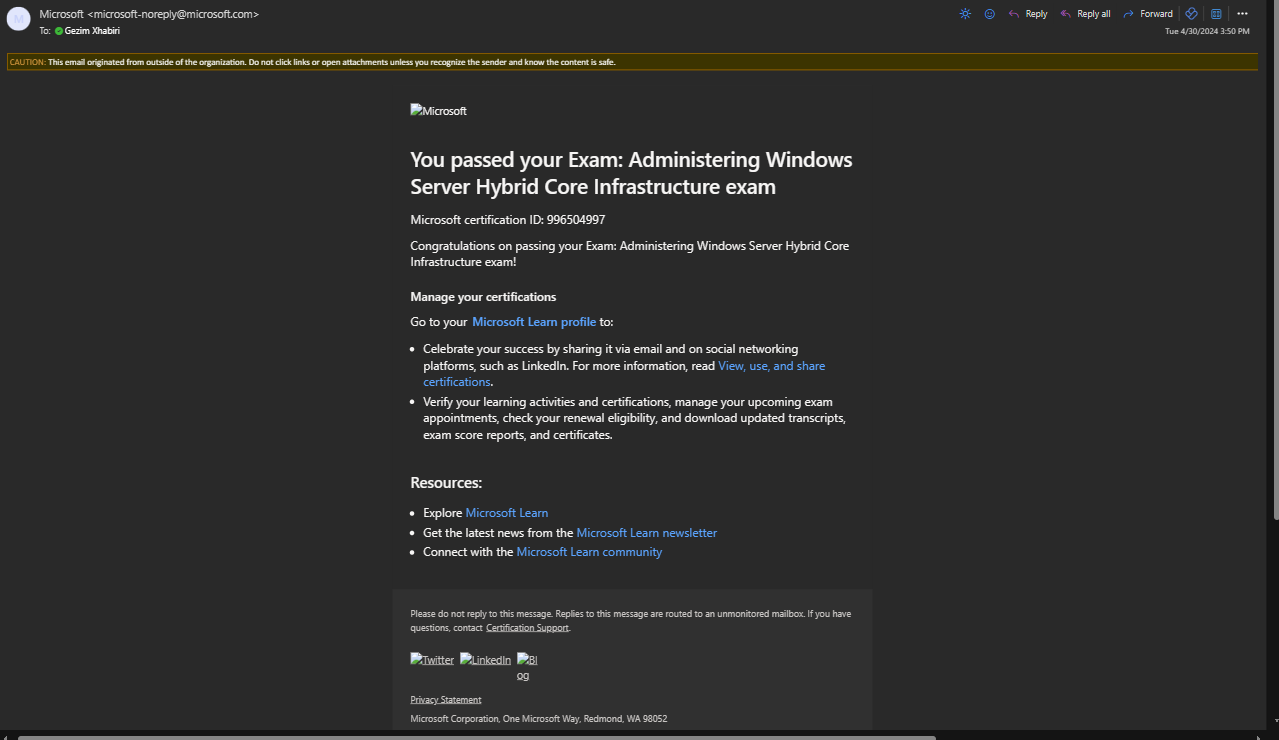Click the Microsoft Corporation address line
This screenshot has width=1279, height=740.
pos(538,719)
